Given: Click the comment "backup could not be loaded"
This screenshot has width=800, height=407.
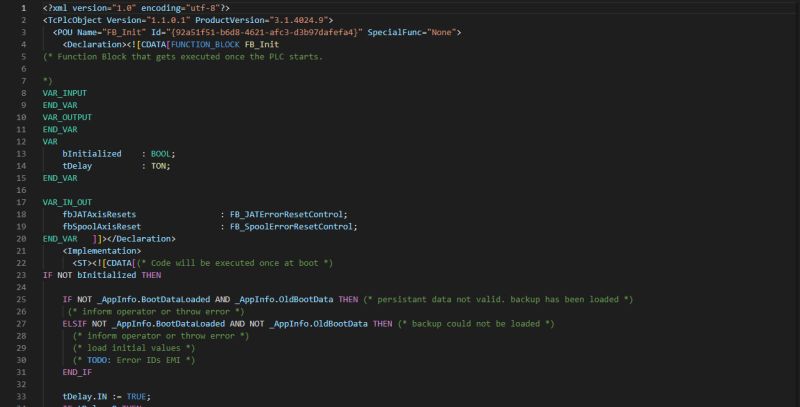Looking at the screenshot, I should click(x=476, y=324).
